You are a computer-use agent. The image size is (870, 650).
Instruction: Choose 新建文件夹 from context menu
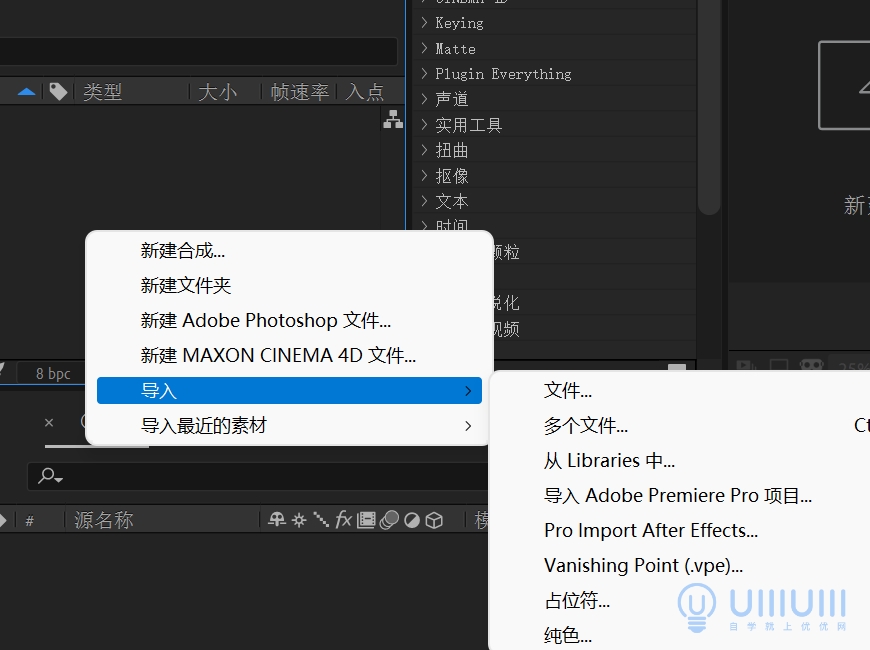pyautogui.click(x=289, y=286)
